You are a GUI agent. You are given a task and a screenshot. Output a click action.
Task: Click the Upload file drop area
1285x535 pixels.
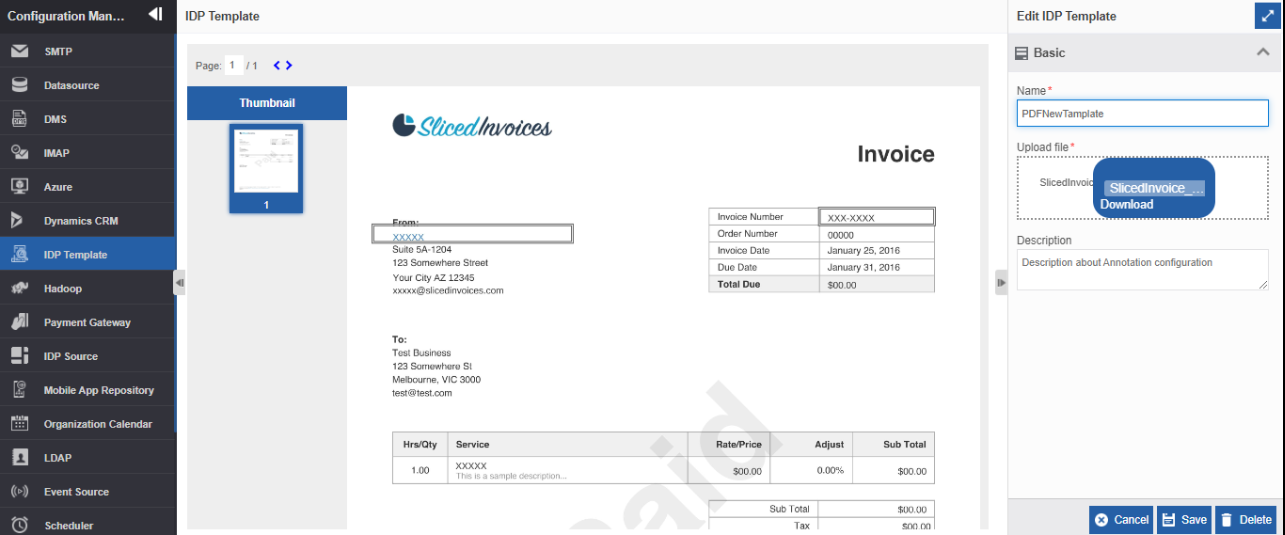click(1142, 188)
